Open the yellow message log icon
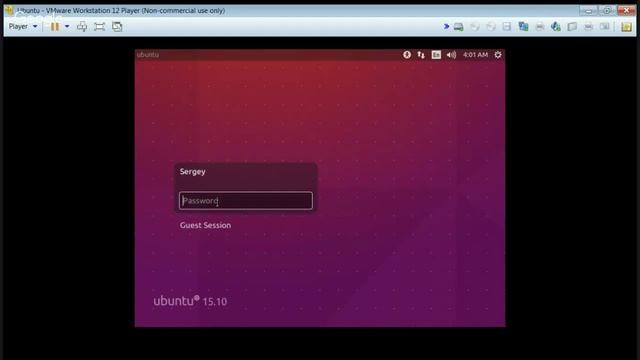The image size is (640, 360). 626,27
